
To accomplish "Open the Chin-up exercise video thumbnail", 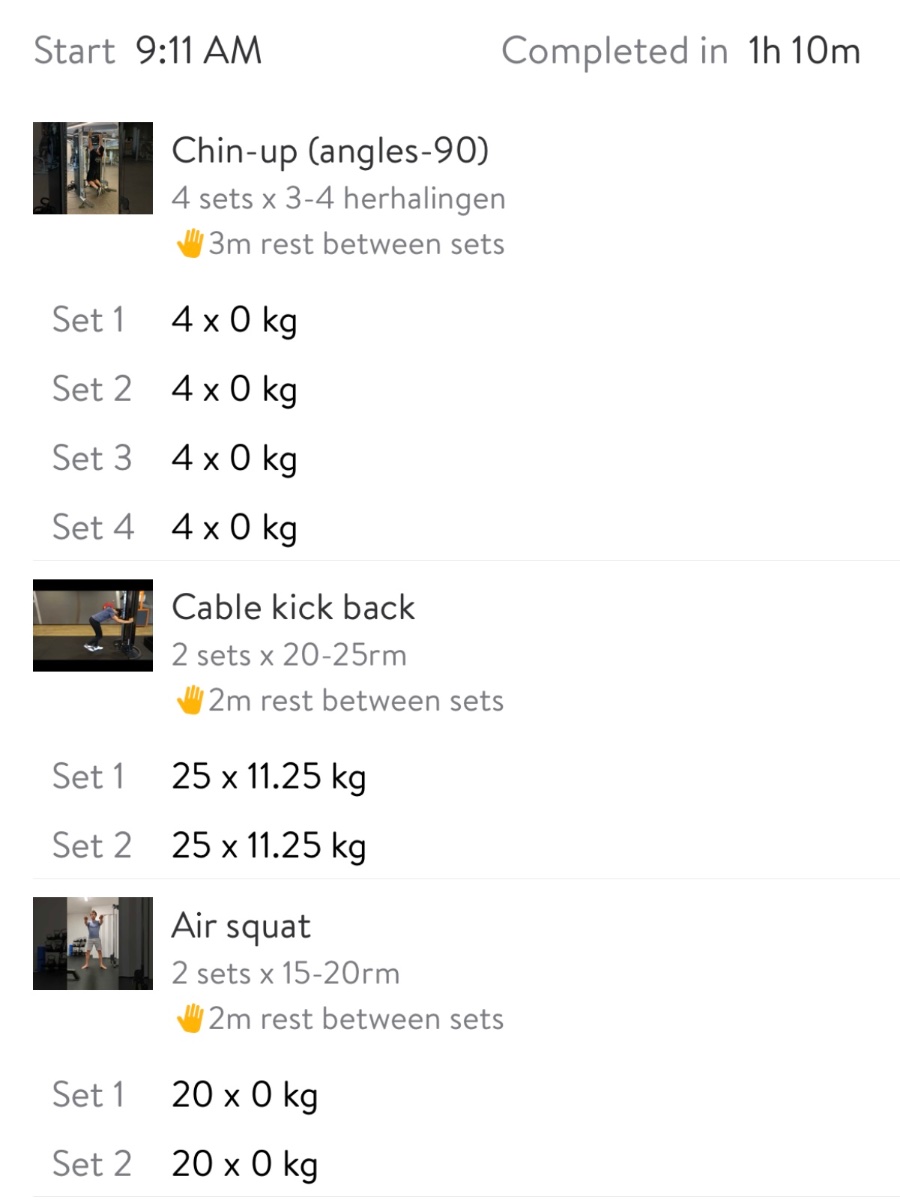I will coord(93,168).
